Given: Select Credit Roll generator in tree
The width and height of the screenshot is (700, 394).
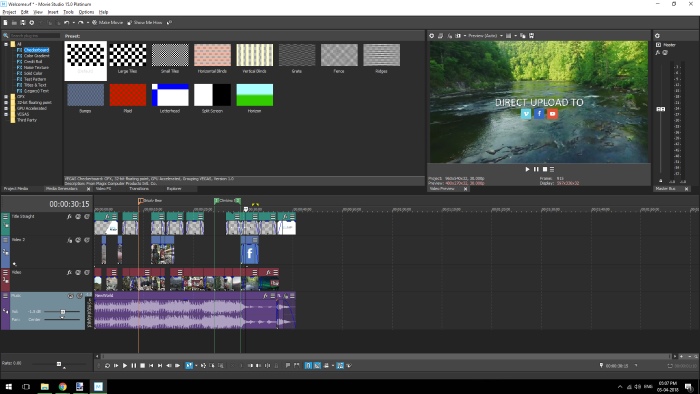Looking at the screenshot, I should click(33, 62).
